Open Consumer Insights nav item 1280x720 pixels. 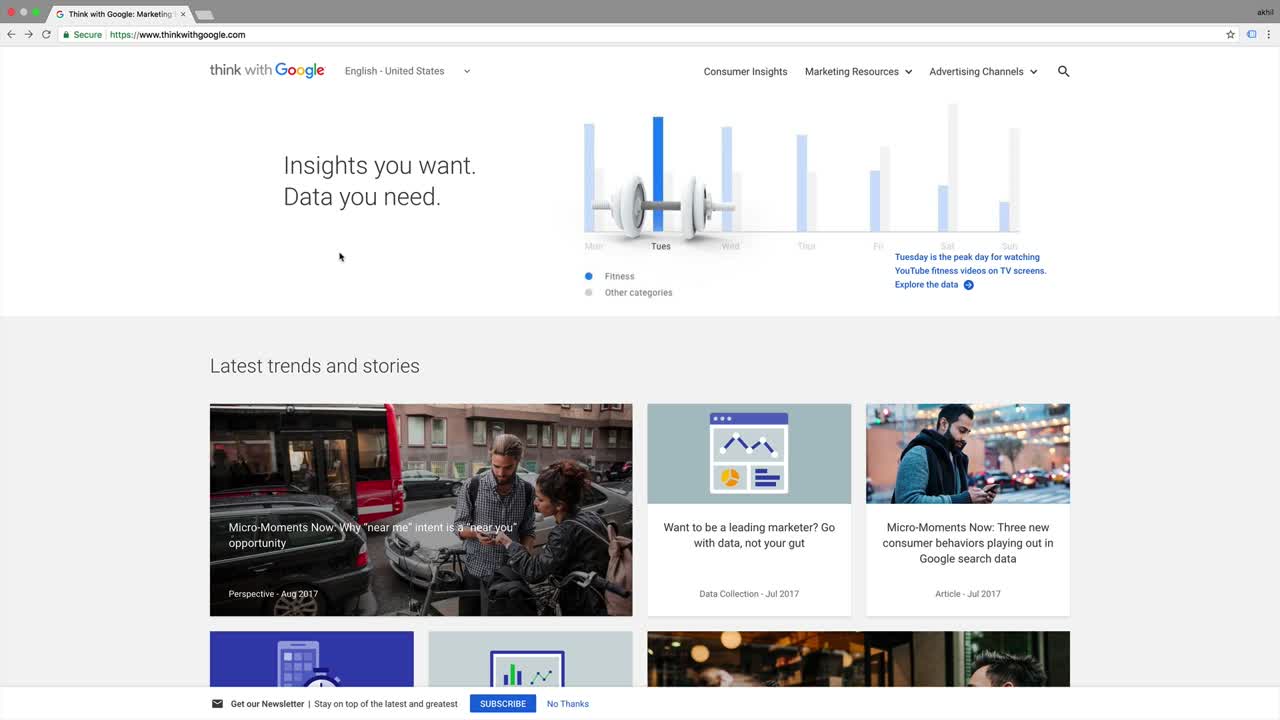pyautogui.click(x=745, y=71)
